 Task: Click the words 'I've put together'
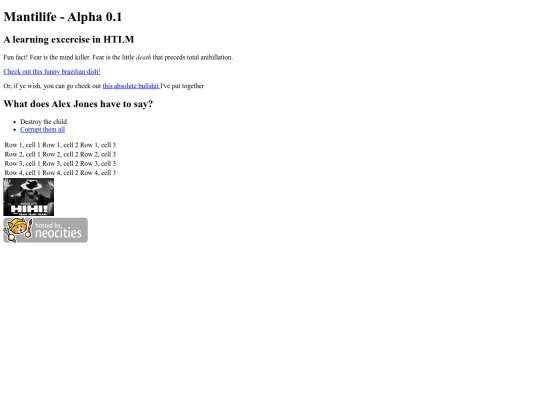[182, 86]
